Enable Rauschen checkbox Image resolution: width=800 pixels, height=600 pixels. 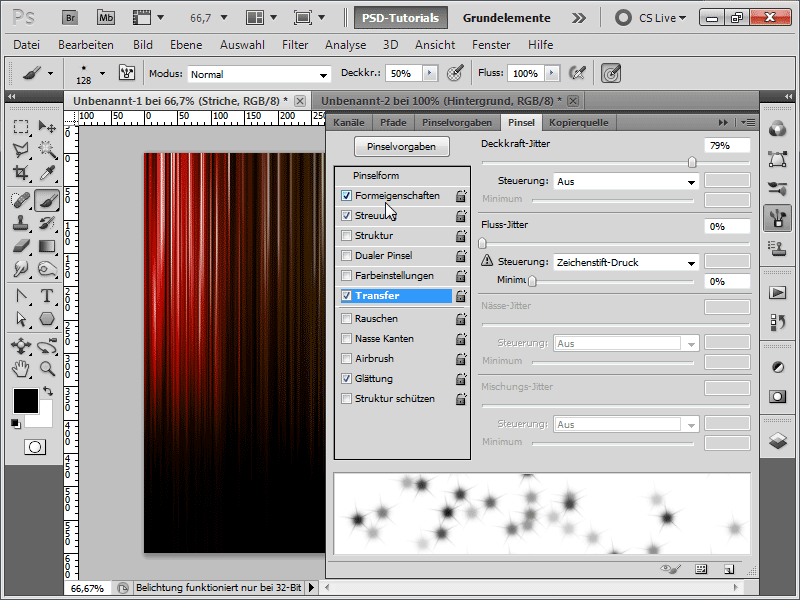pos(346,318)
